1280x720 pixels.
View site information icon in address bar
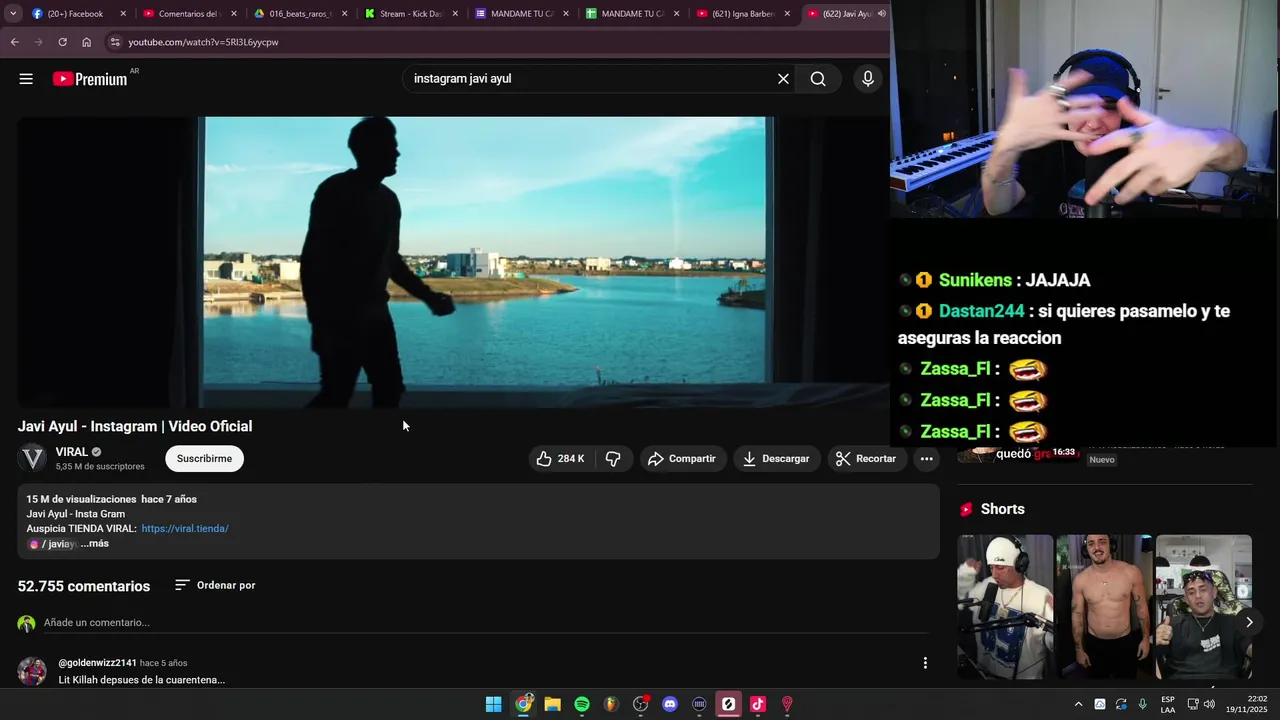click(x=114, y=42)
